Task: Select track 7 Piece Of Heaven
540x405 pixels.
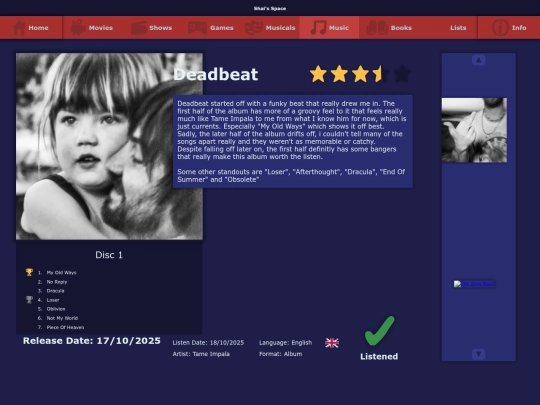Action: 65,327
